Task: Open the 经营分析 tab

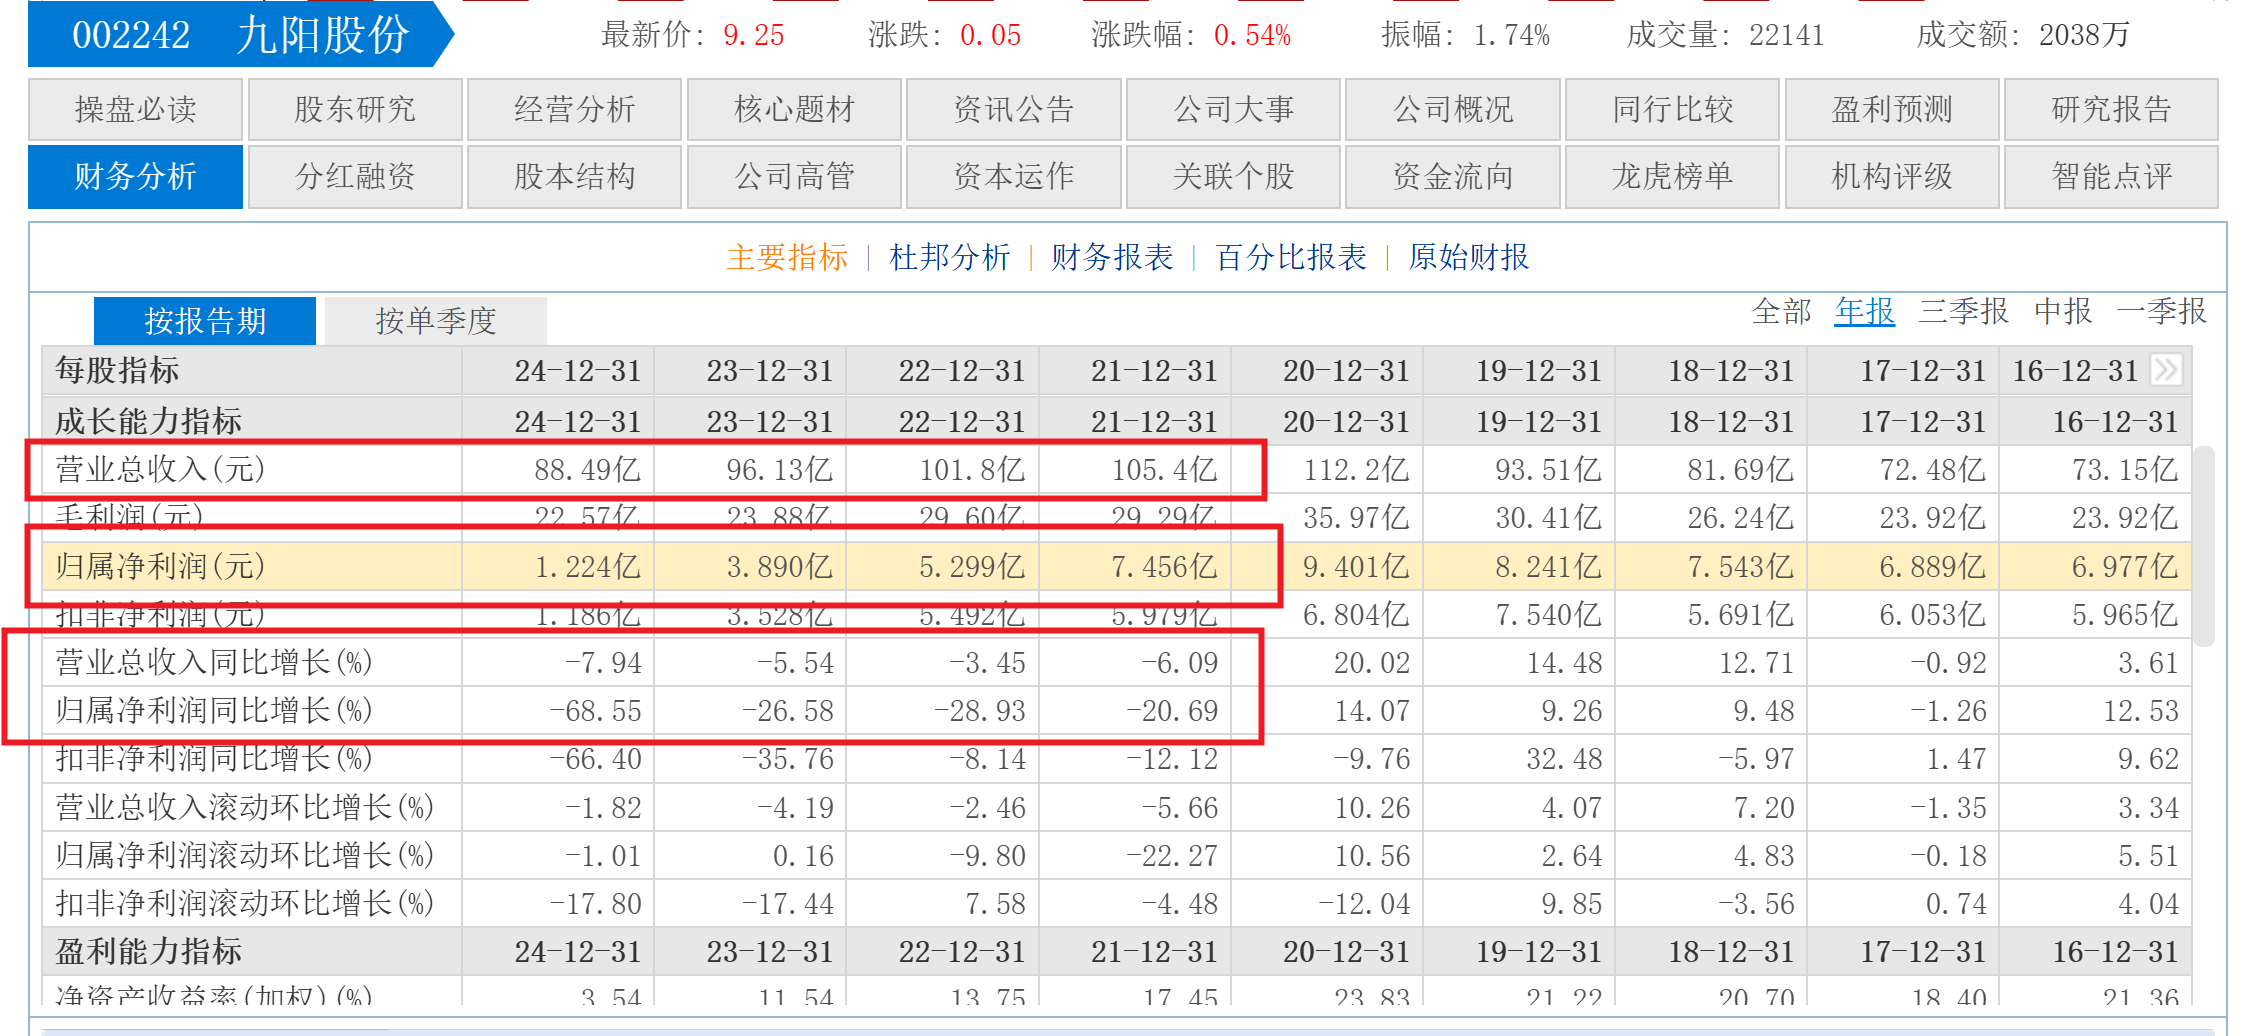Action: pyautogui.click(x=574, y=109)
